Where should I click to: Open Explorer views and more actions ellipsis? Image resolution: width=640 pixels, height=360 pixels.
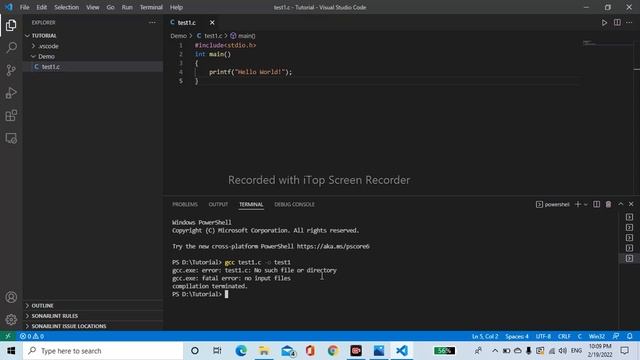tap(152, 22)
